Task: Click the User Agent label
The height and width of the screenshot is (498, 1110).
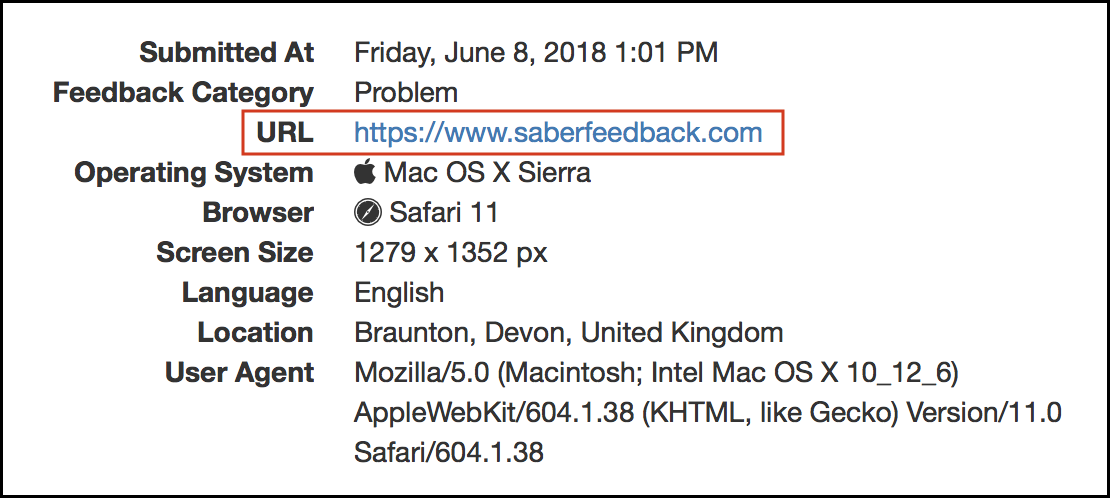Action: (239, 373)
